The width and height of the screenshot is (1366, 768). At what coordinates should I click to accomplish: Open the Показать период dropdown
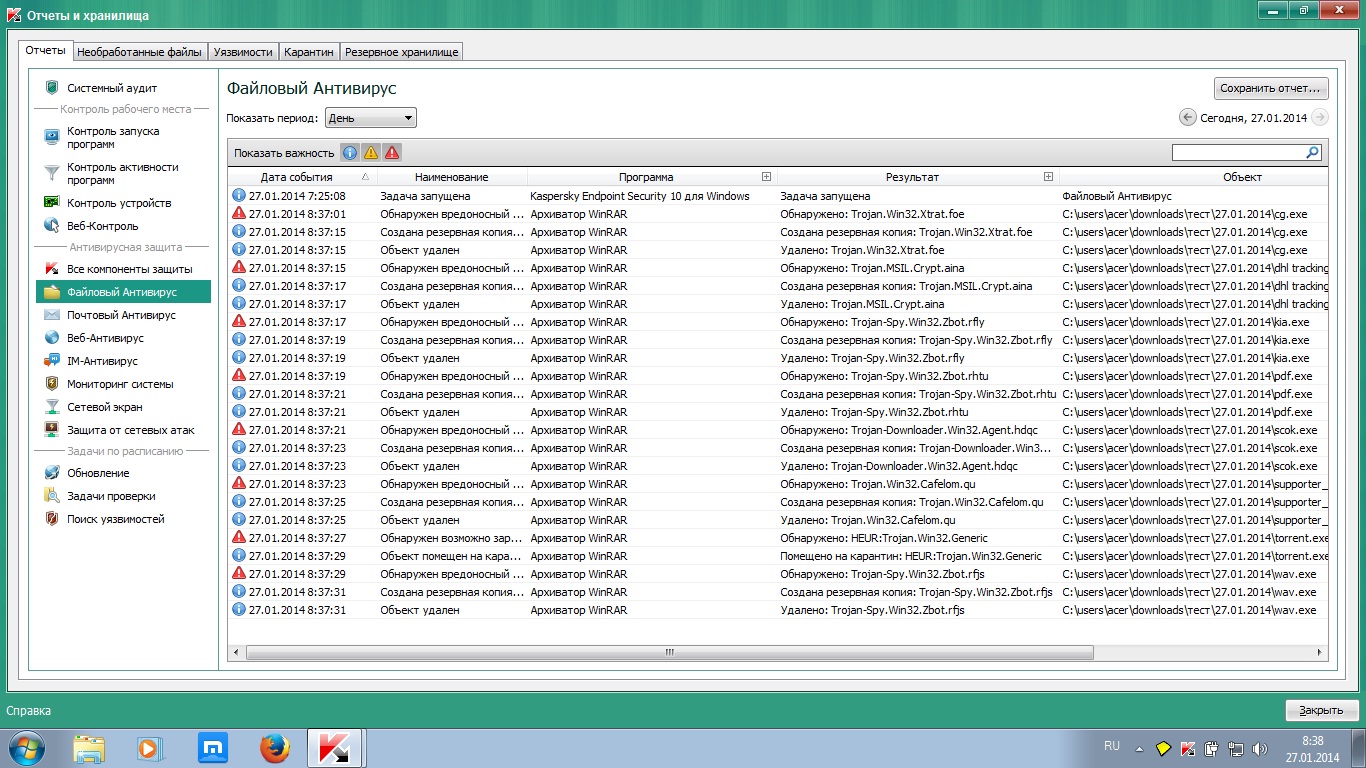pos(370,118)
